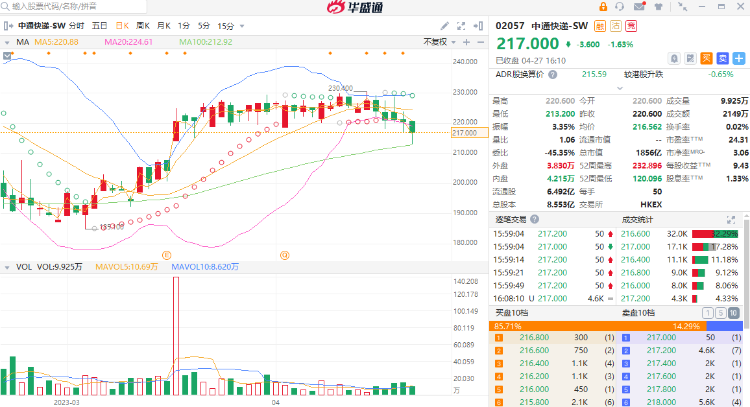The image size is (750, 407).
Task: Open more time periods dropdown after 15分
Action: click(242, 26)
